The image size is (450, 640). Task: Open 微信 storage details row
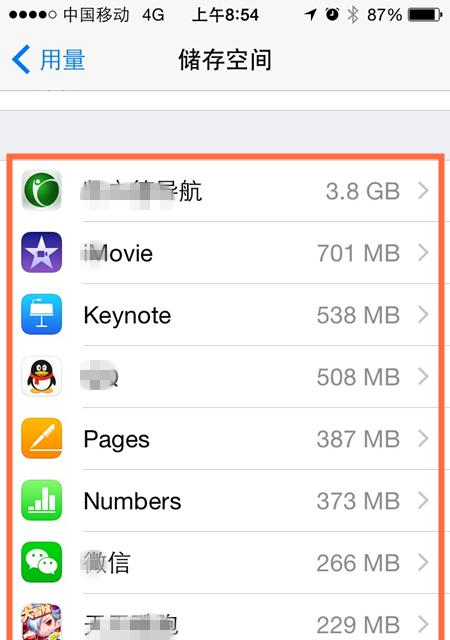point(226,563)
